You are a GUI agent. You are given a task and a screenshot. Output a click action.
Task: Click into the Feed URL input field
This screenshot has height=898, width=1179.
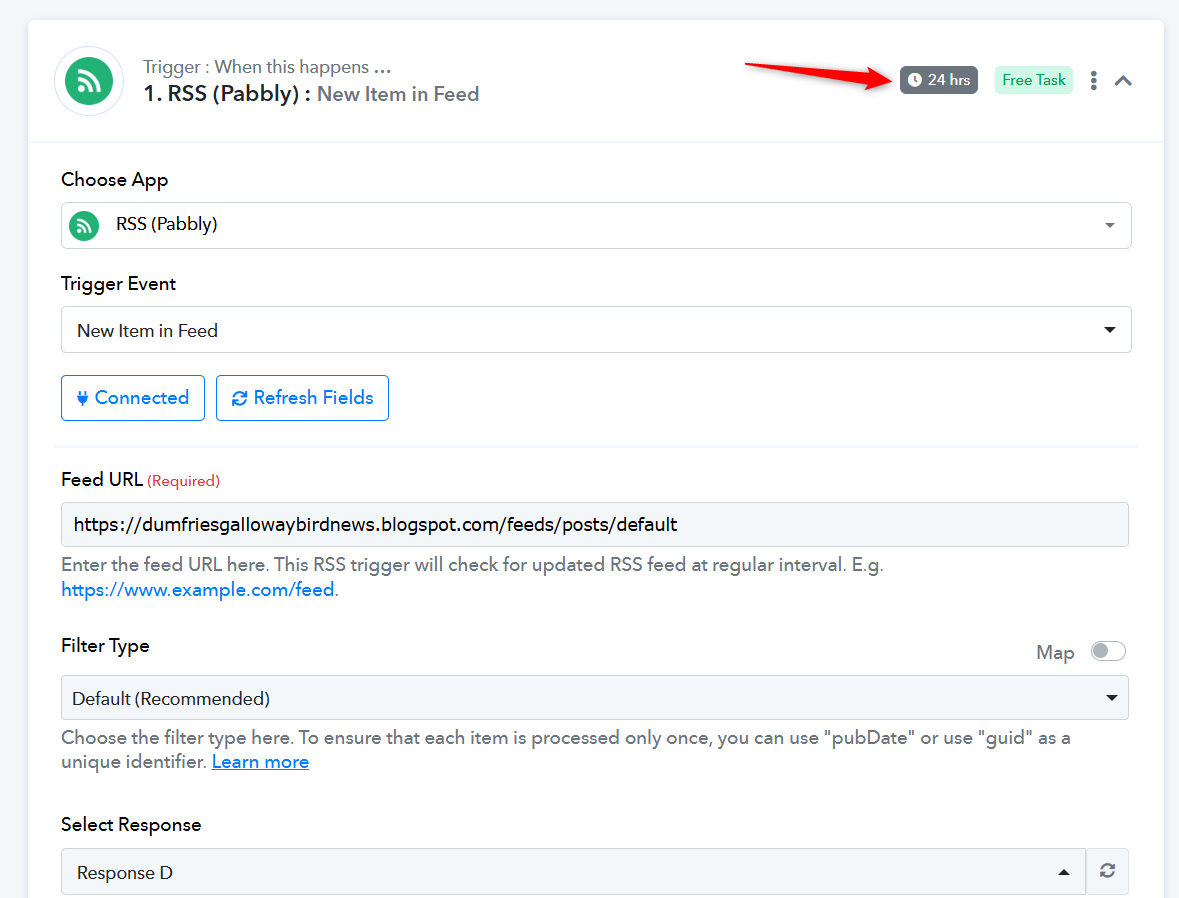tap(594, 524)
